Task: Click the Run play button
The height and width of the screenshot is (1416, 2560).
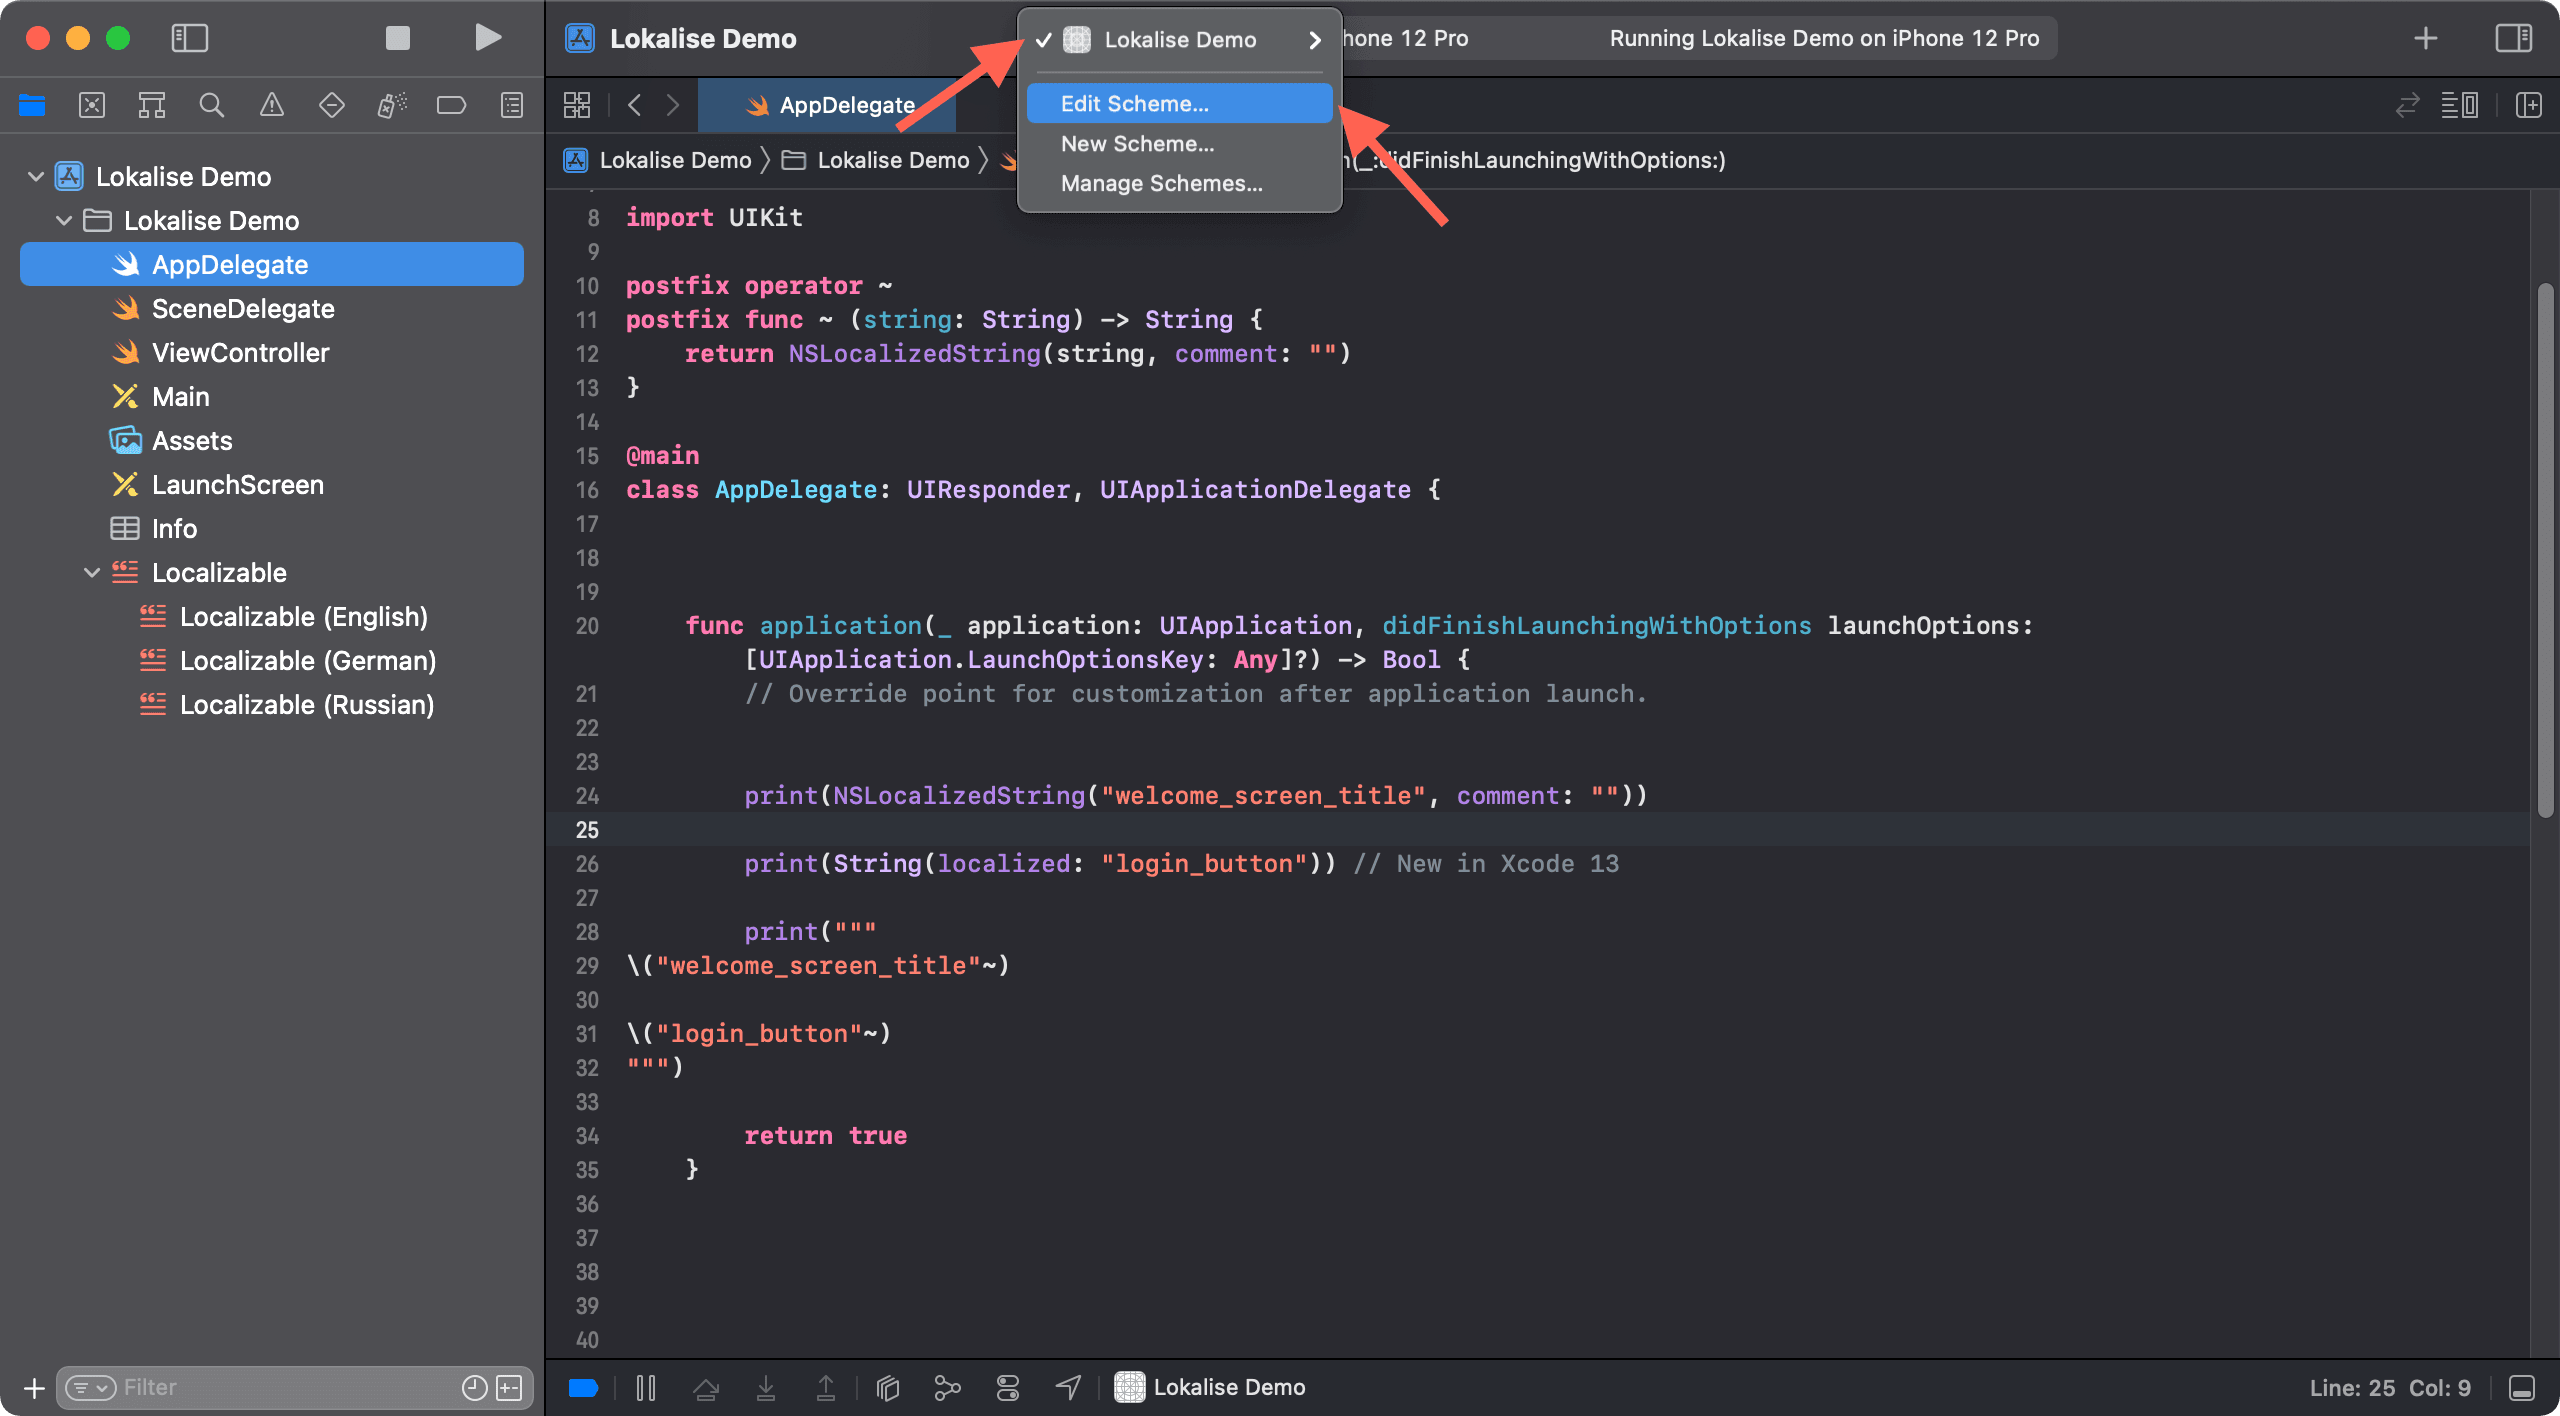Action: coord(487,38)
